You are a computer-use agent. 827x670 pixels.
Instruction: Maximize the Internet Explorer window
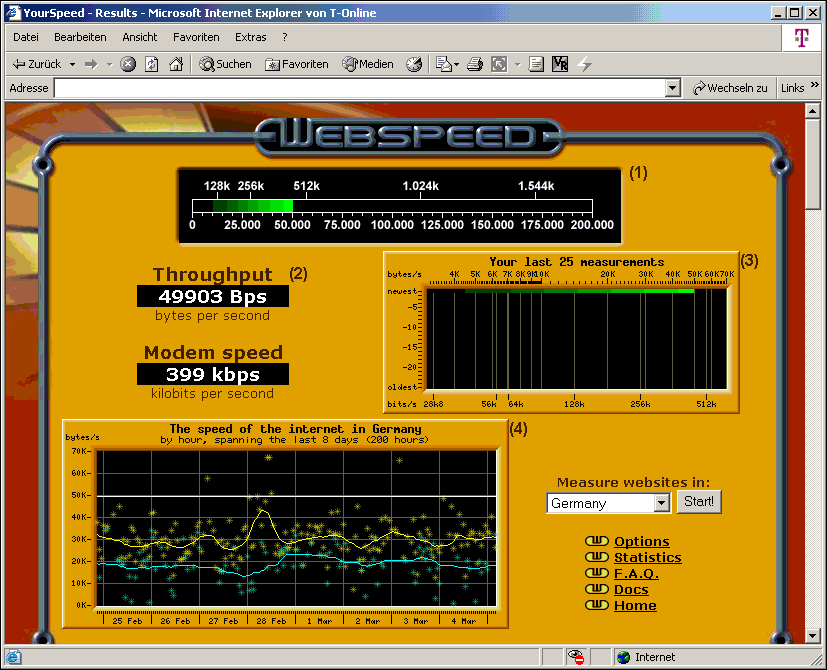795,13
